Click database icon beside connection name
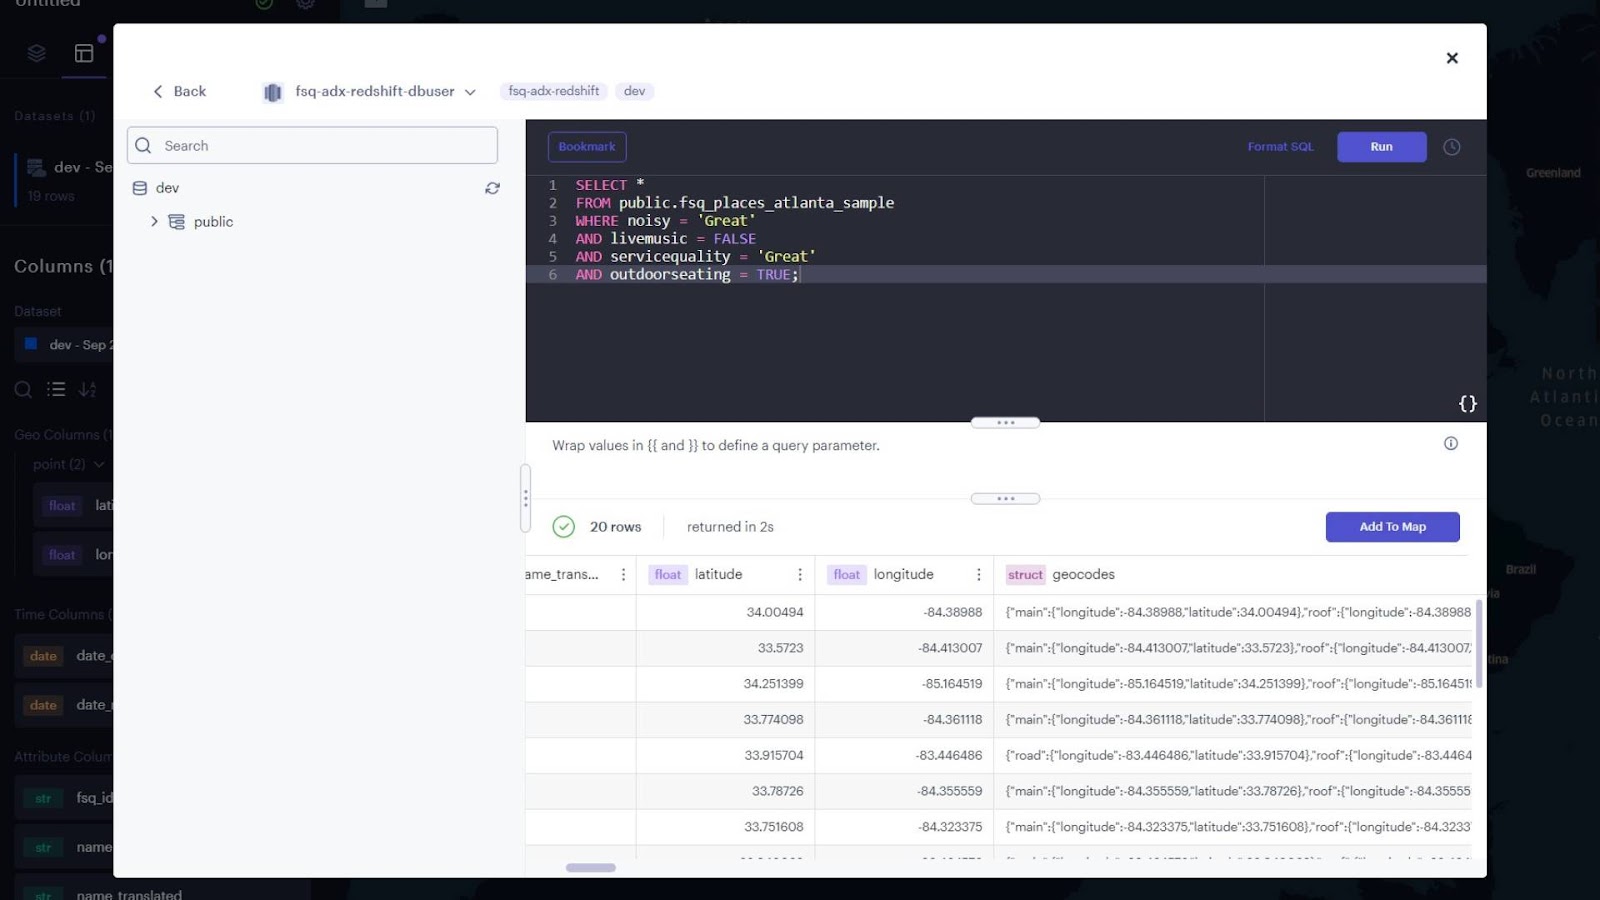 pyautogui.click(x=273, y=92)
